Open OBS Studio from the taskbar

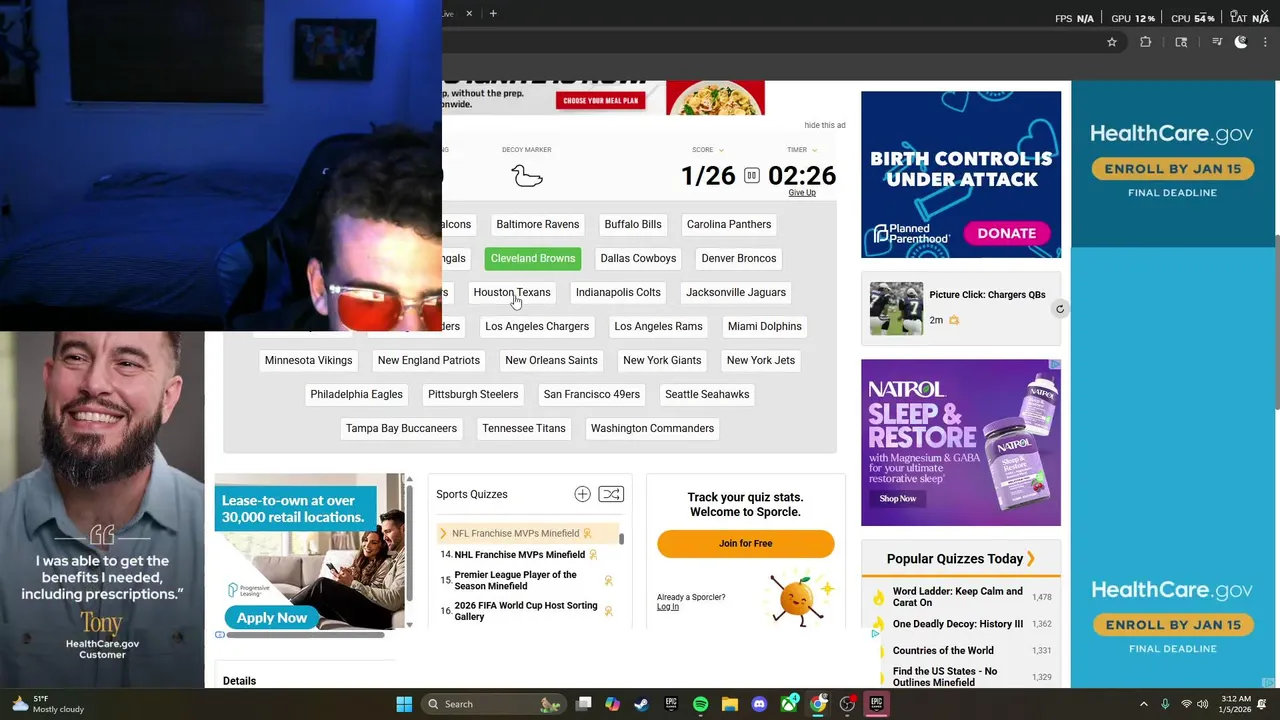[848, 704]
